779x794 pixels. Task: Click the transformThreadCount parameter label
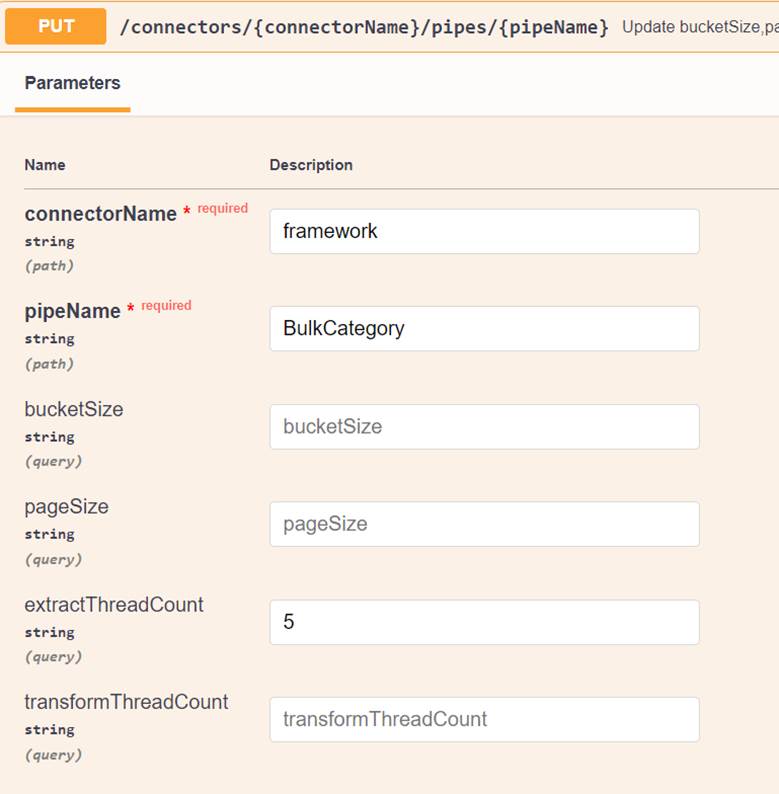pyautogui.click(x=126, y=702)
